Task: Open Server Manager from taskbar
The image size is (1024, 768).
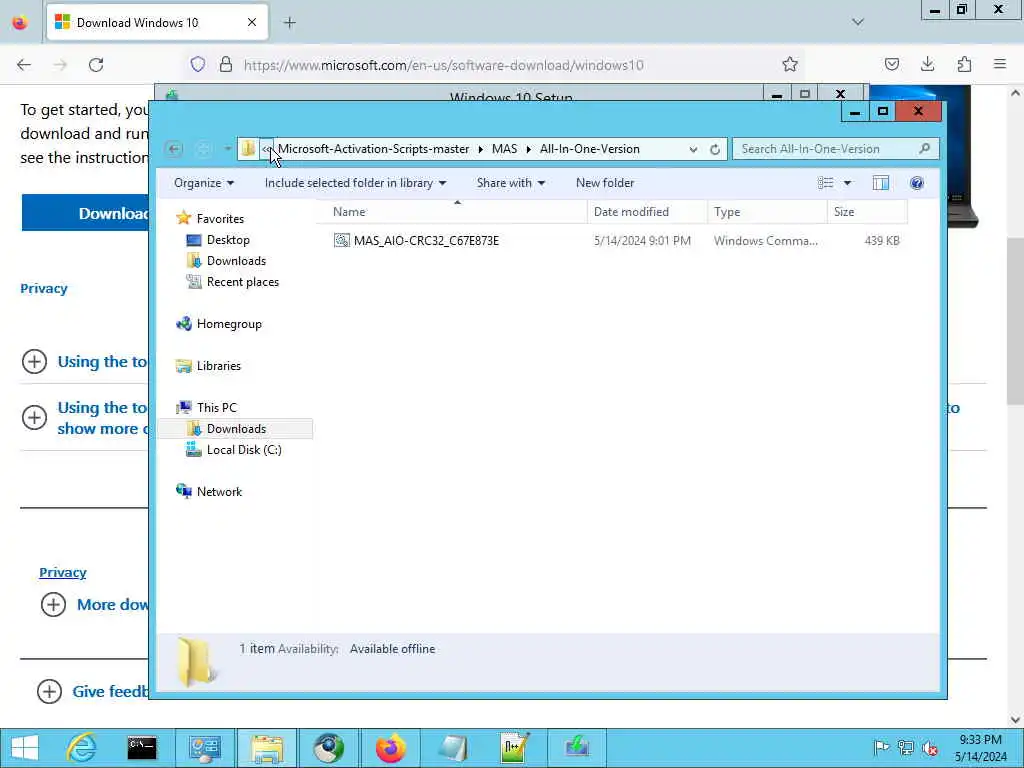Action: tap(204, 748)
